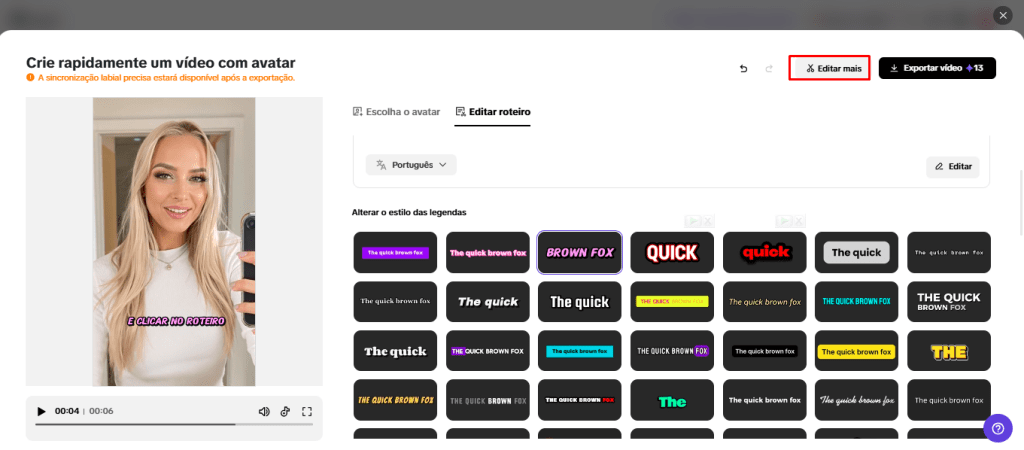Select the yellow blocky THE caption style
This screenshot has height=450, width=1024.
click(948, 352)
